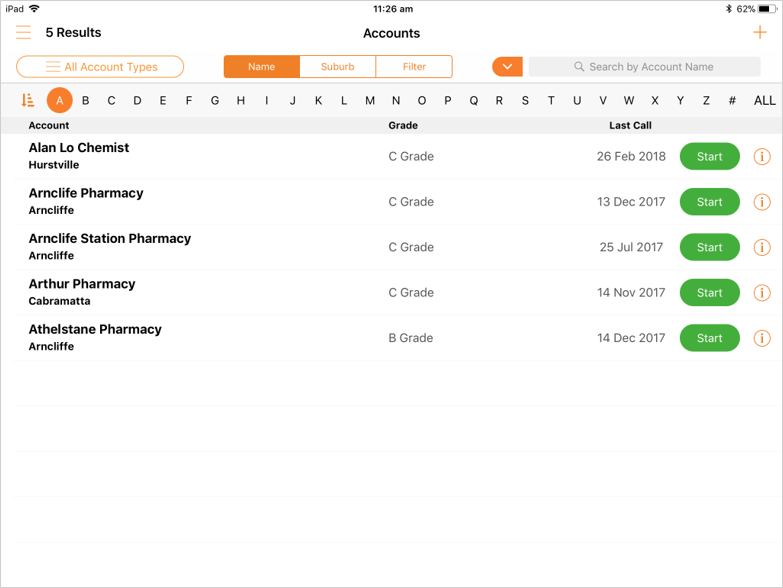783x588 pixels.
Task: Select letter B in index
Action: 85,101
